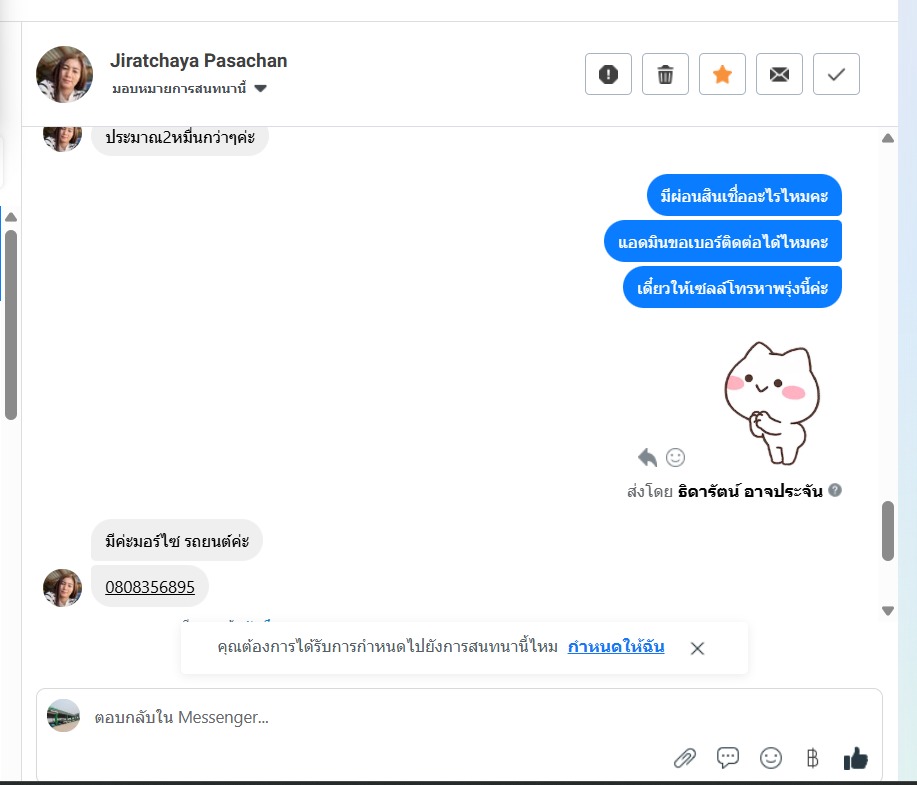Delete conversation using trash icon
This screenshot has width=917, height=785.
coord(665,74)
